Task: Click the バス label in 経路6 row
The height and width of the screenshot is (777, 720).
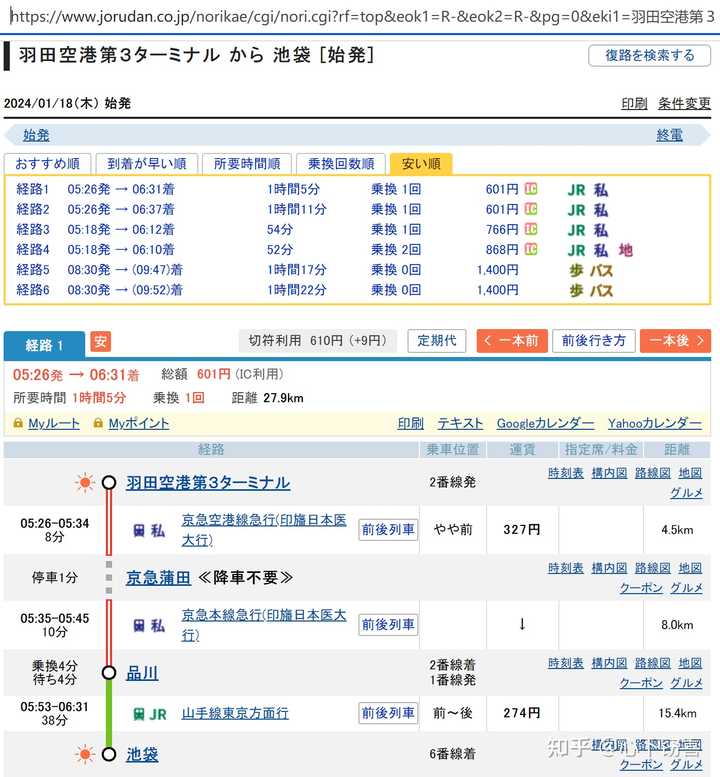Action: (x=602, y=290)
